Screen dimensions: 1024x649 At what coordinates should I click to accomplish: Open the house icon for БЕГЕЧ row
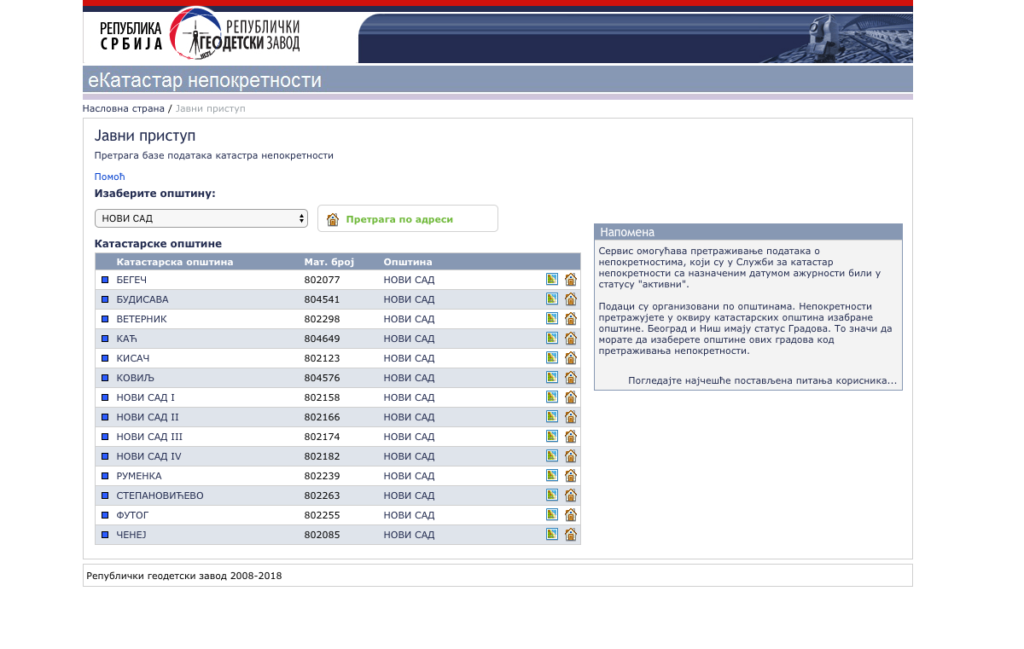point(571,279)
